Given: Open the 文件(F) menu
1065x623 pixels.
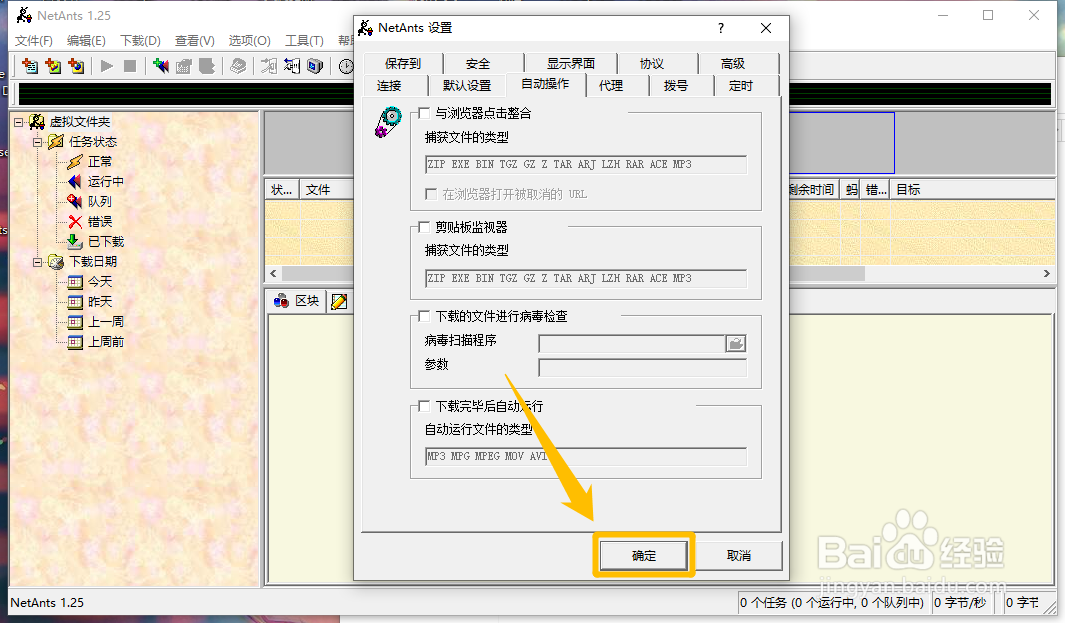Looking at the screenshot, I should point(34,41).
